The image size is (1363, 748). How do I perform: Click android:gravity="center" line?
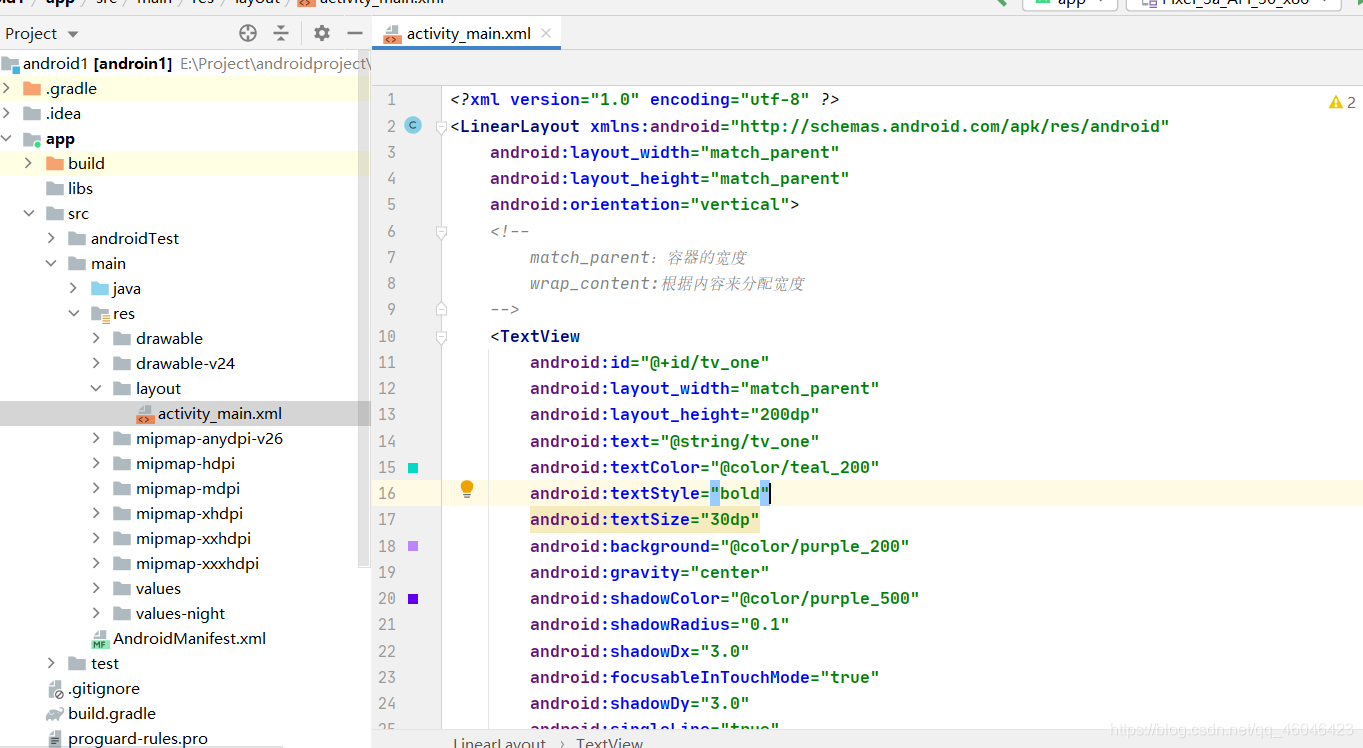click(650, 572)
